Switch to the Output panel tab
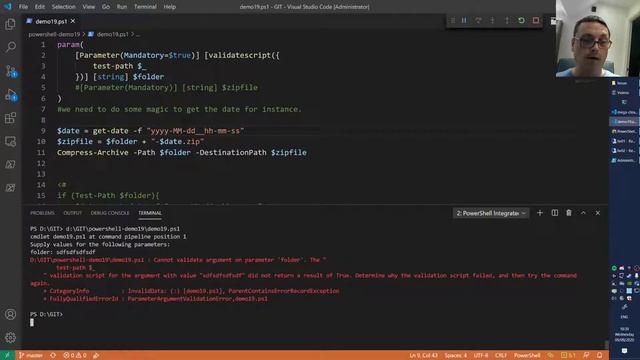The height and width of the screenshot is (360, 640). coord(73,213)
